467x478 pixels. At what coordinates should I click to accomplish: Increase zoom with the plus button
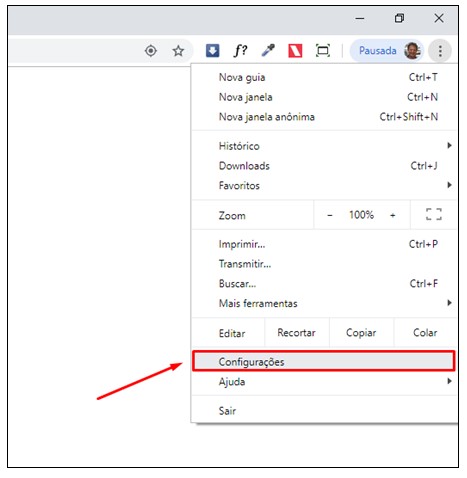[x=393, y=215]
